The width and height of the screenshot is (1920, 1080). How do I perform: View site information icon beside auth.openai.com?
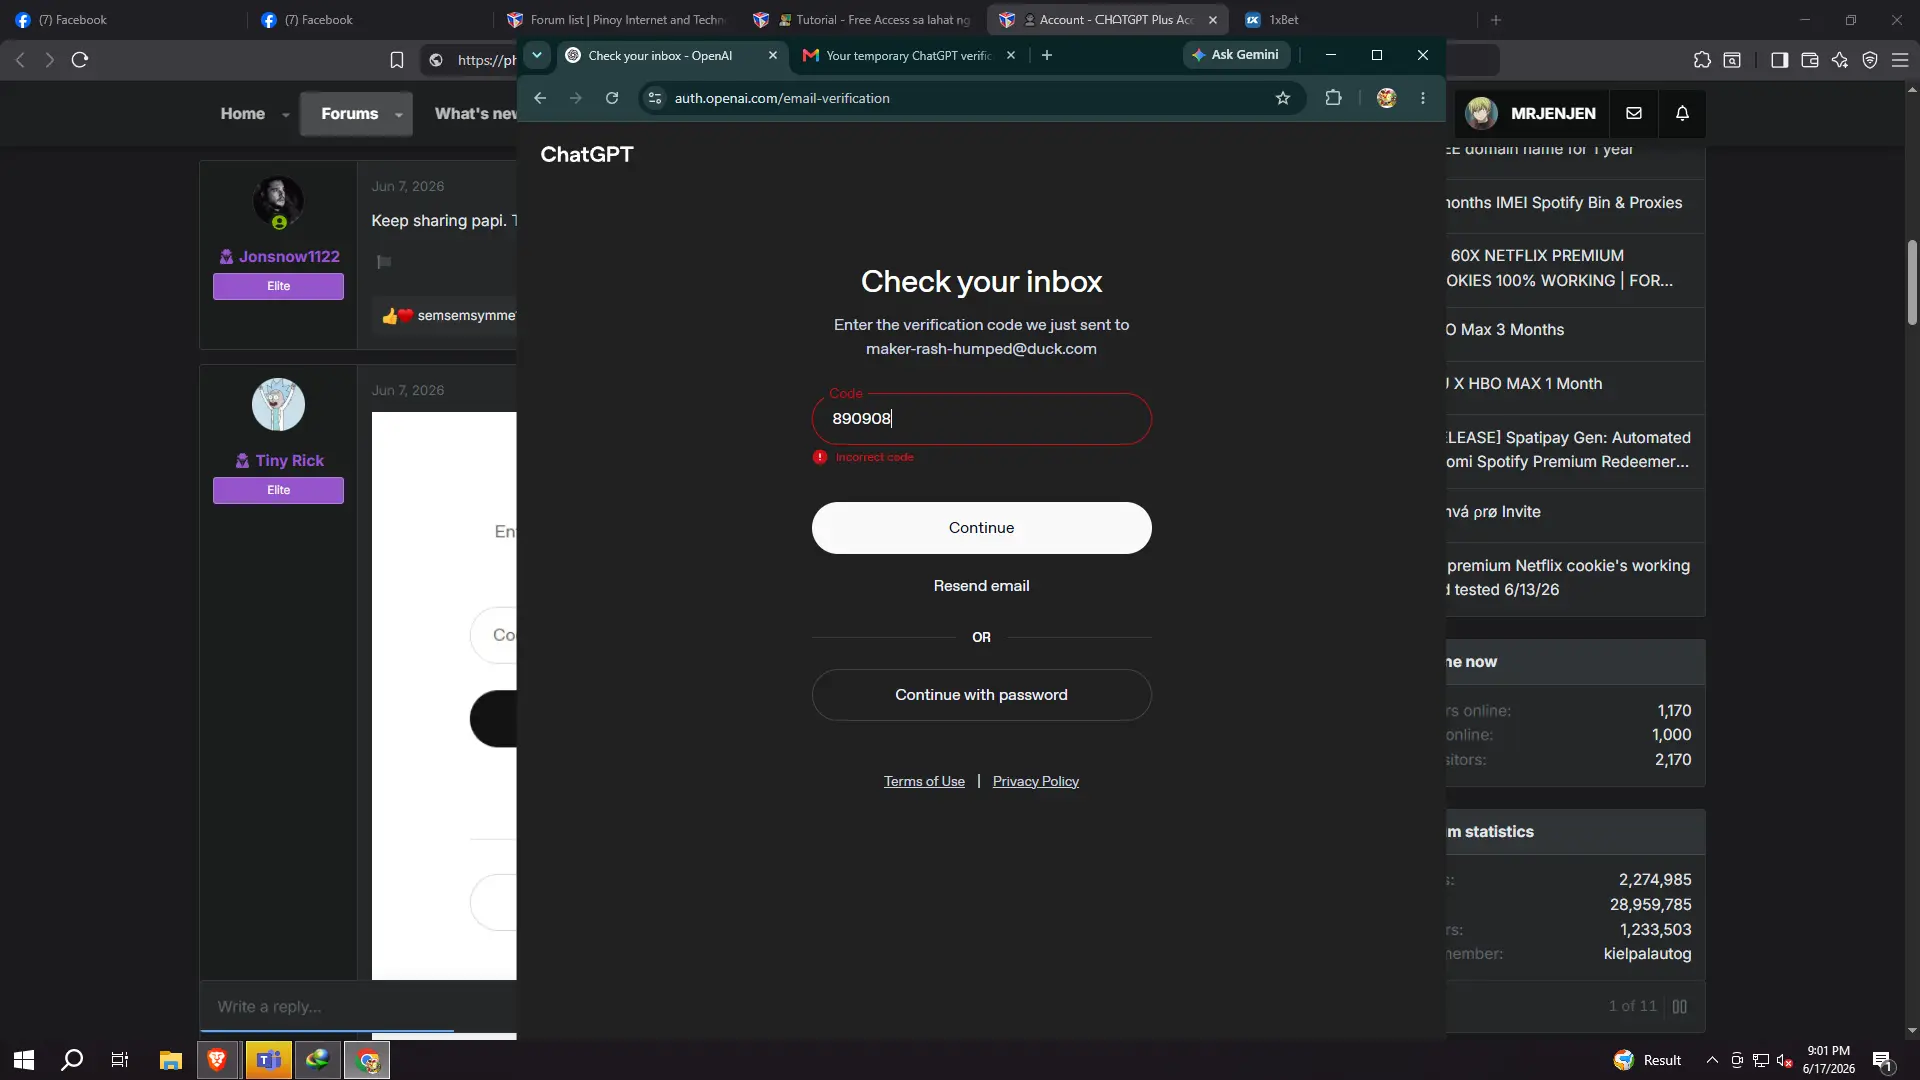[x=655, y=98]
